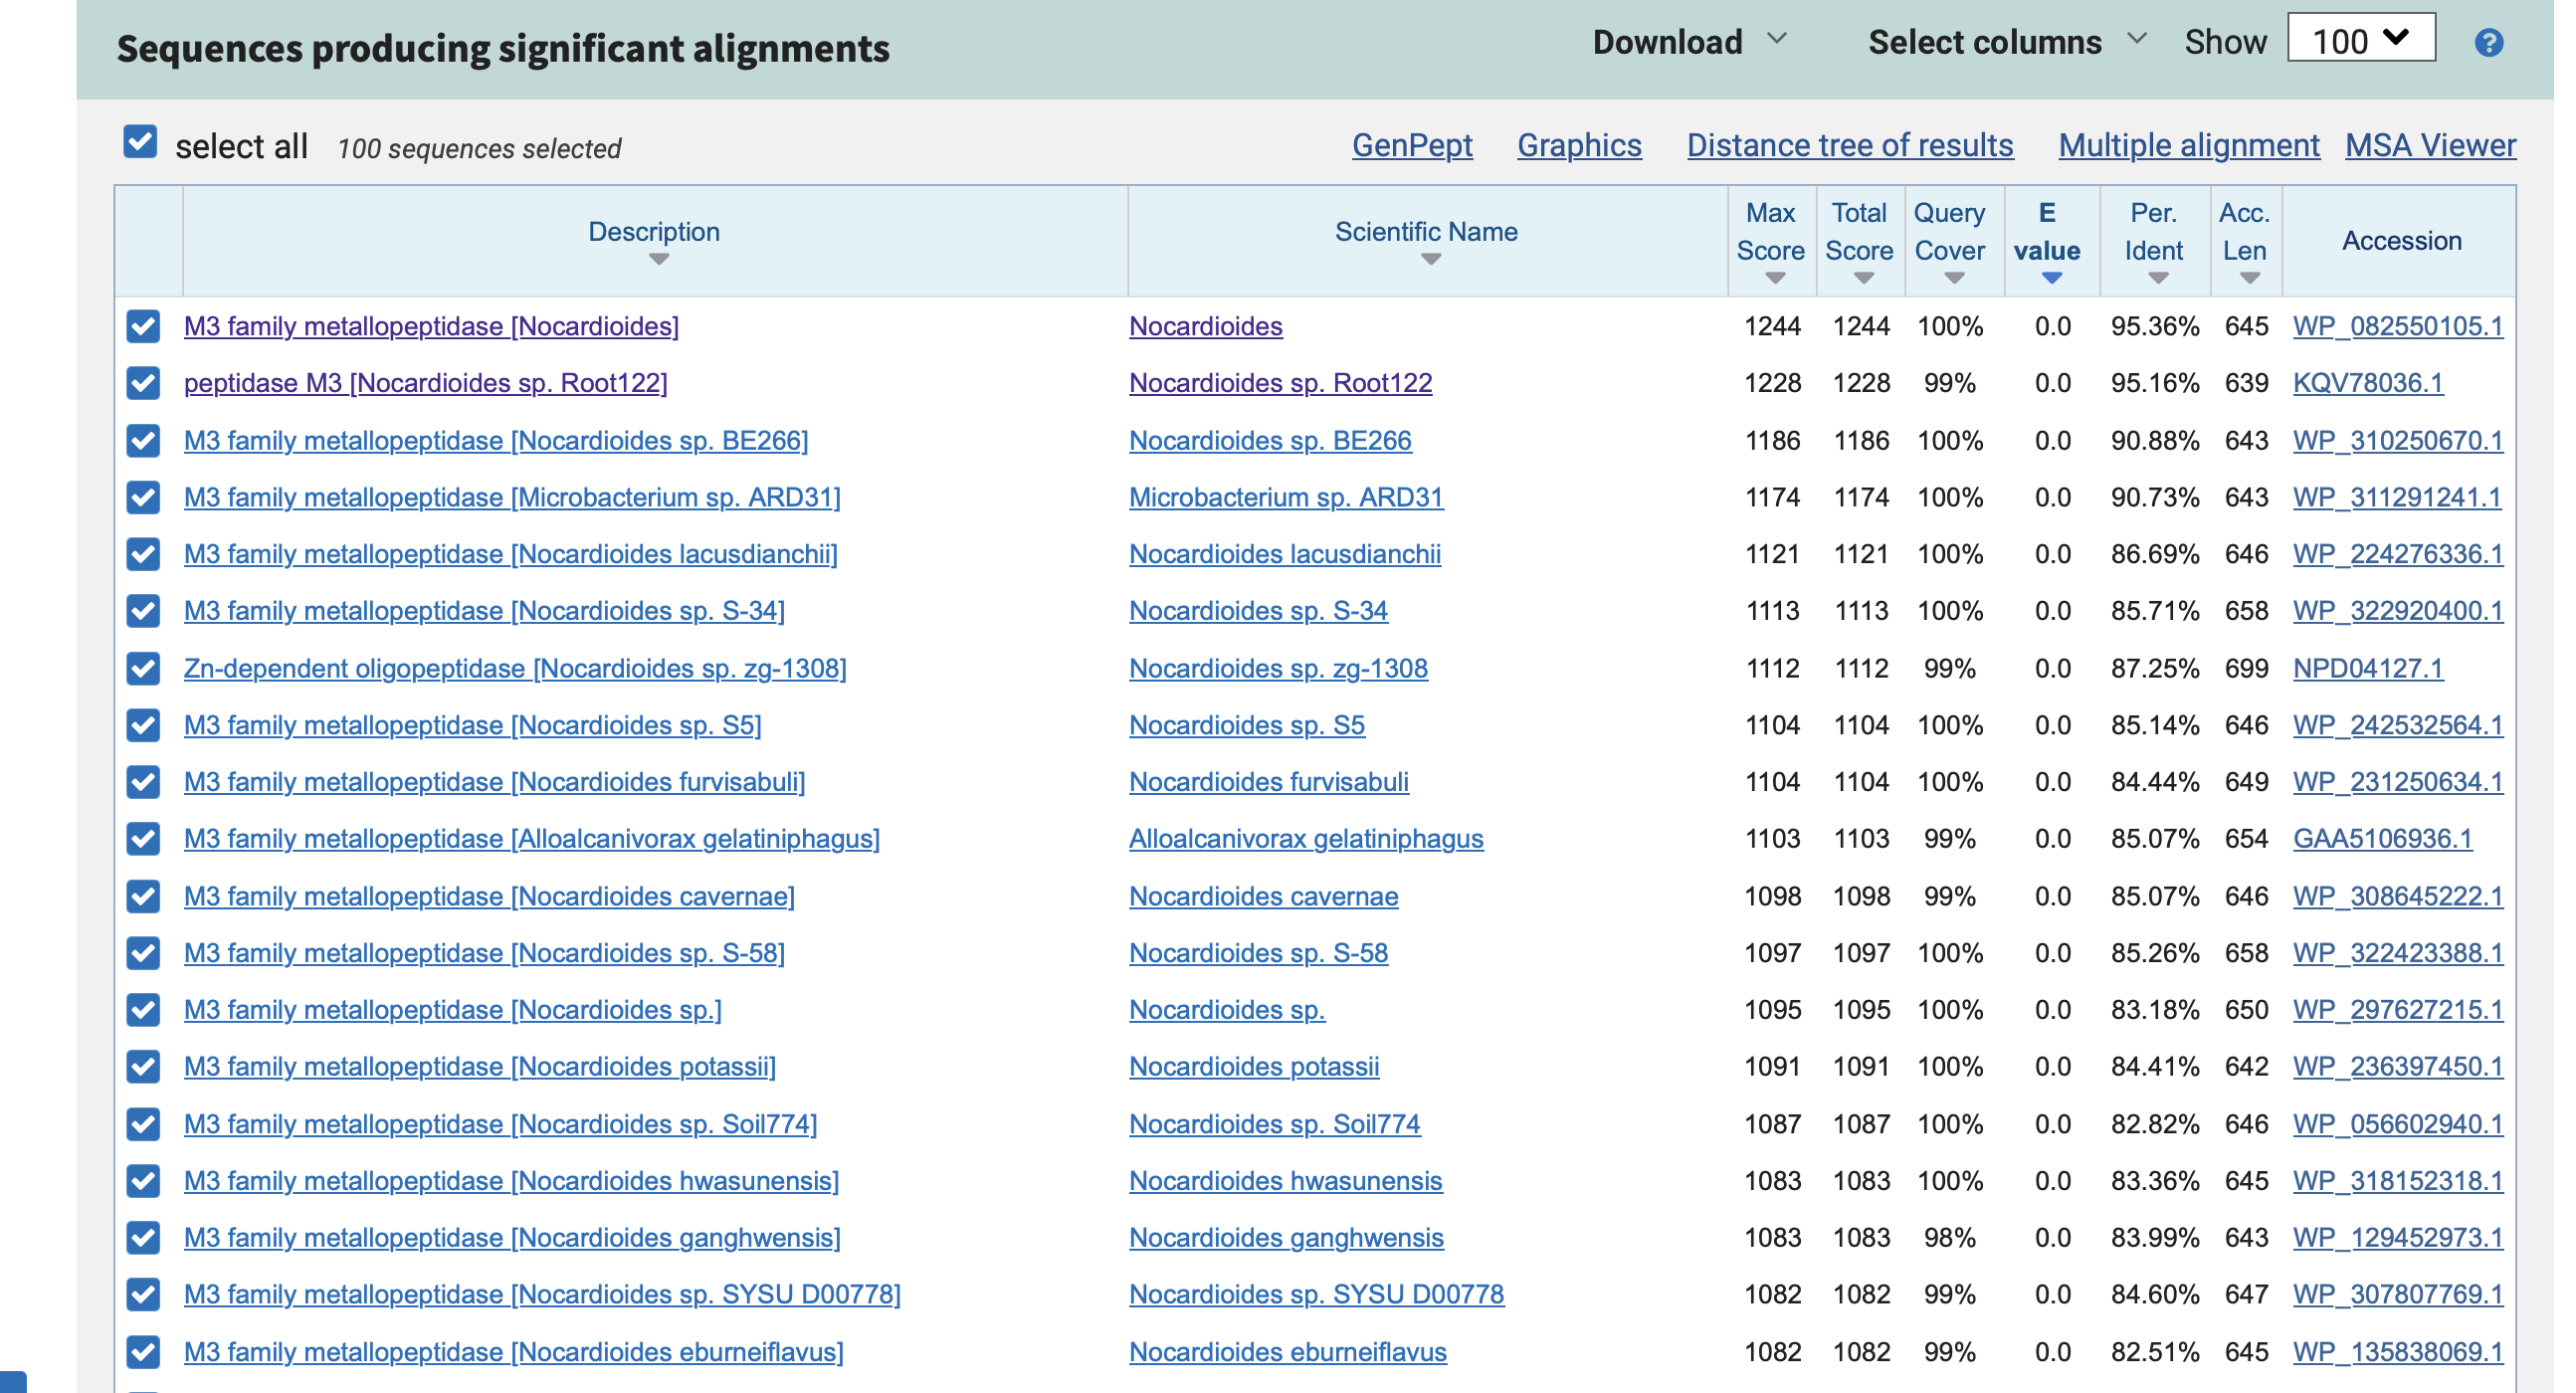Uncheck the Nocardioides lacusdianchii row checkbox
Viewport: 2576px width, 1393px height.
pyautogui.click(x=143, y=554)
